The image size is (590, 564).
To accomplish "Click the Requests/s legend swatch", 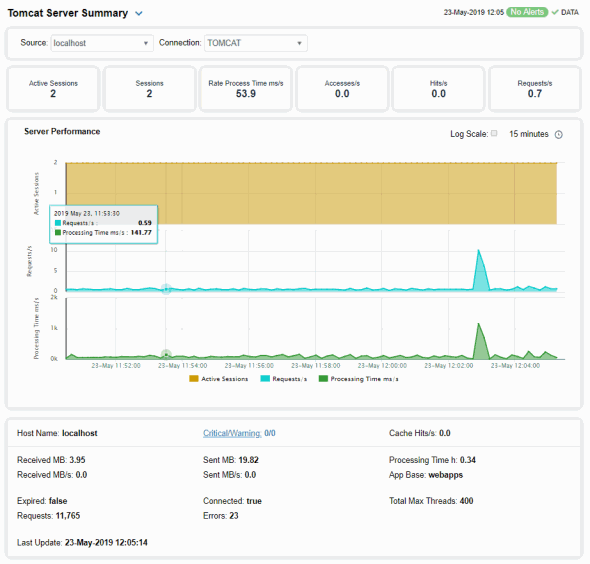I will coord(265,379).
